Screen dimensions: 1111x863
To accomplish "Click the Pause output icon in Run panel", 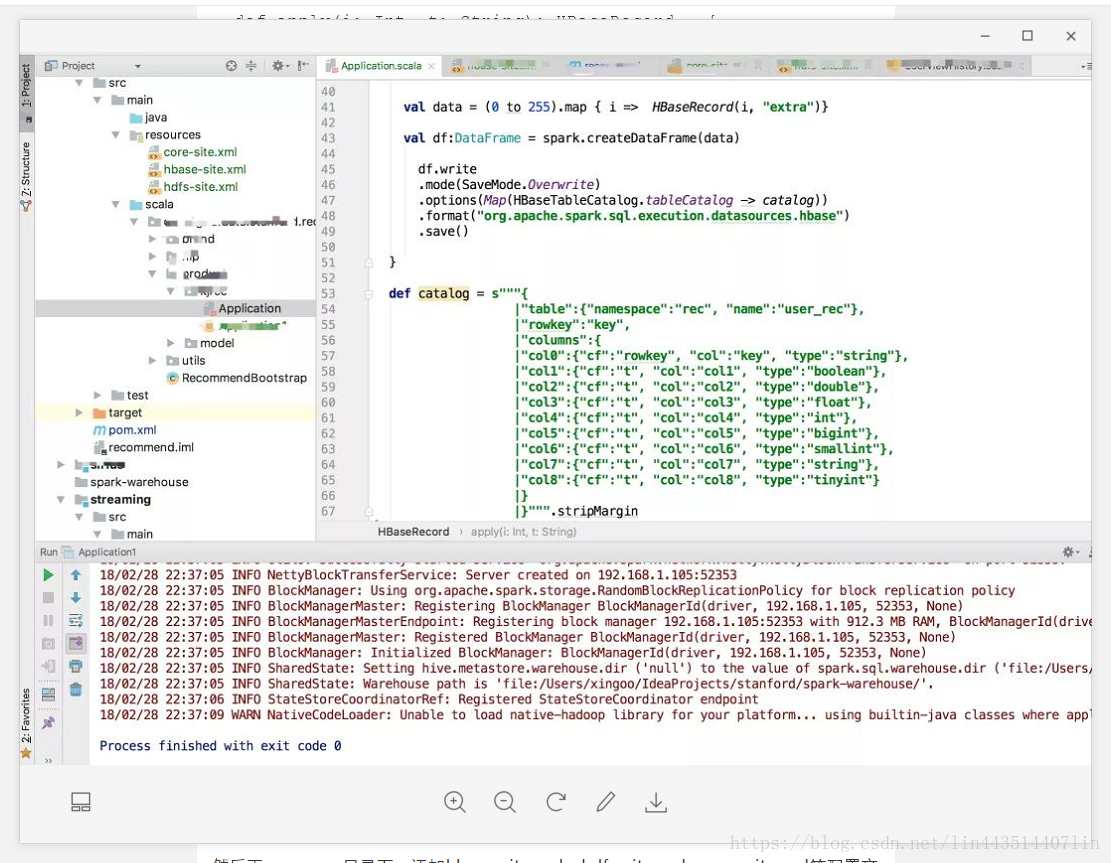I will point(48,621).
